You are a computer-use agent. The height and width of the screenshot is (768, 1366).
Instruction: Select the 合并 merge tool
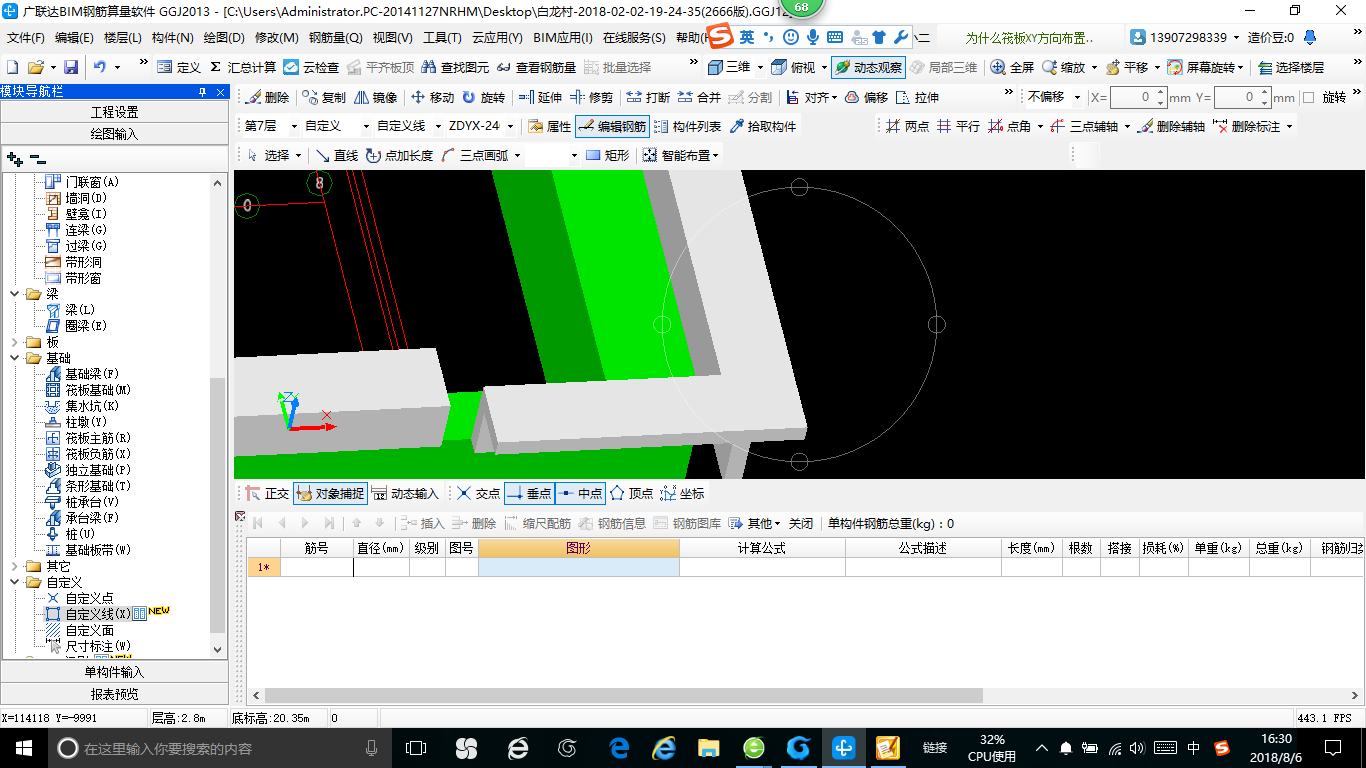point(699,97)
